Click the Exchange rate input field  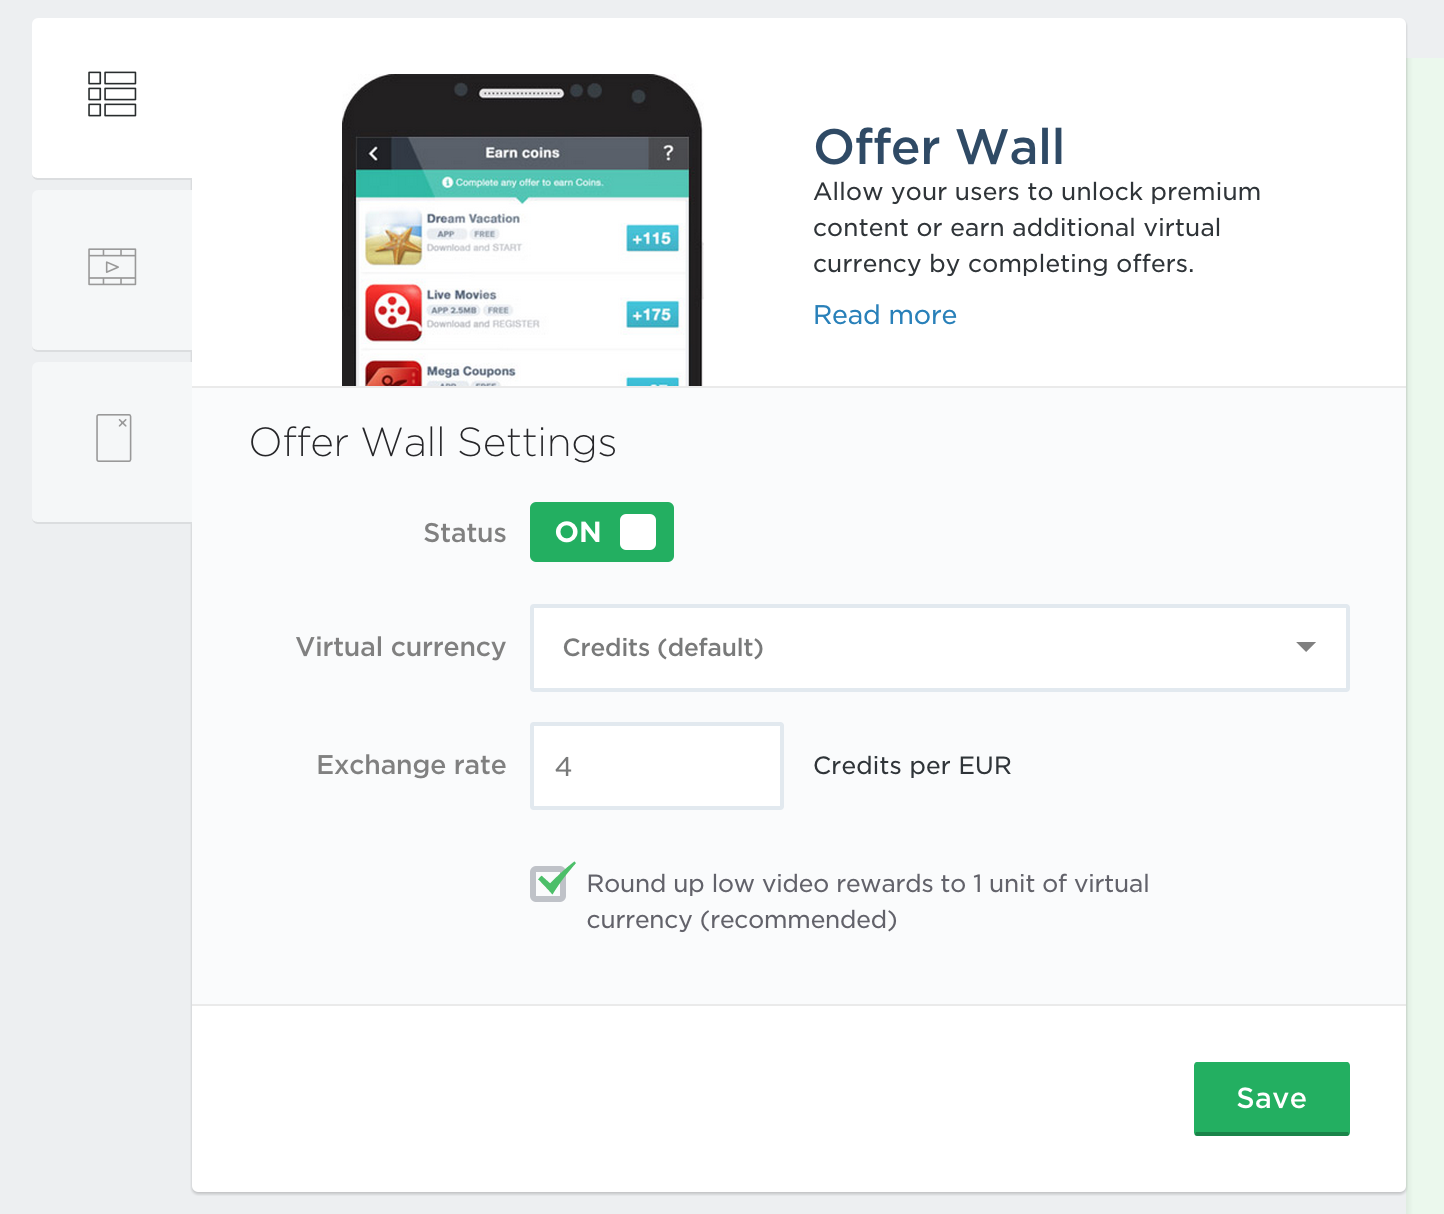point(656,766)
